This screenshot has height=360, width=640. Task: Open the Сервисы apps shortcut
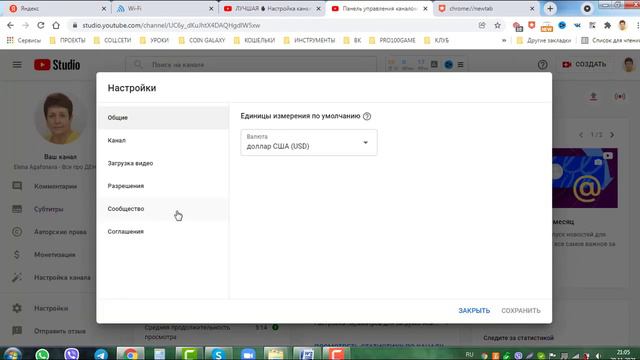point(24,40)
